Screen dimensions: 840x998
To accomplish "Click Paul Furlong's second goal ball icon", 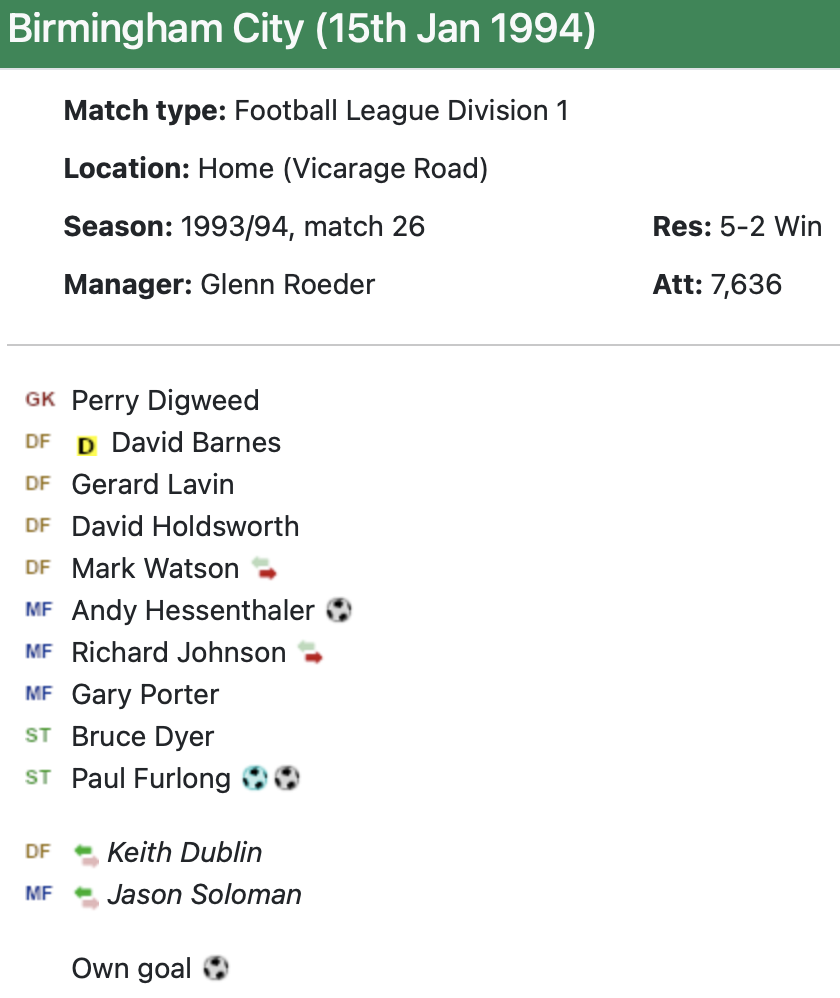I will (287, 778).
